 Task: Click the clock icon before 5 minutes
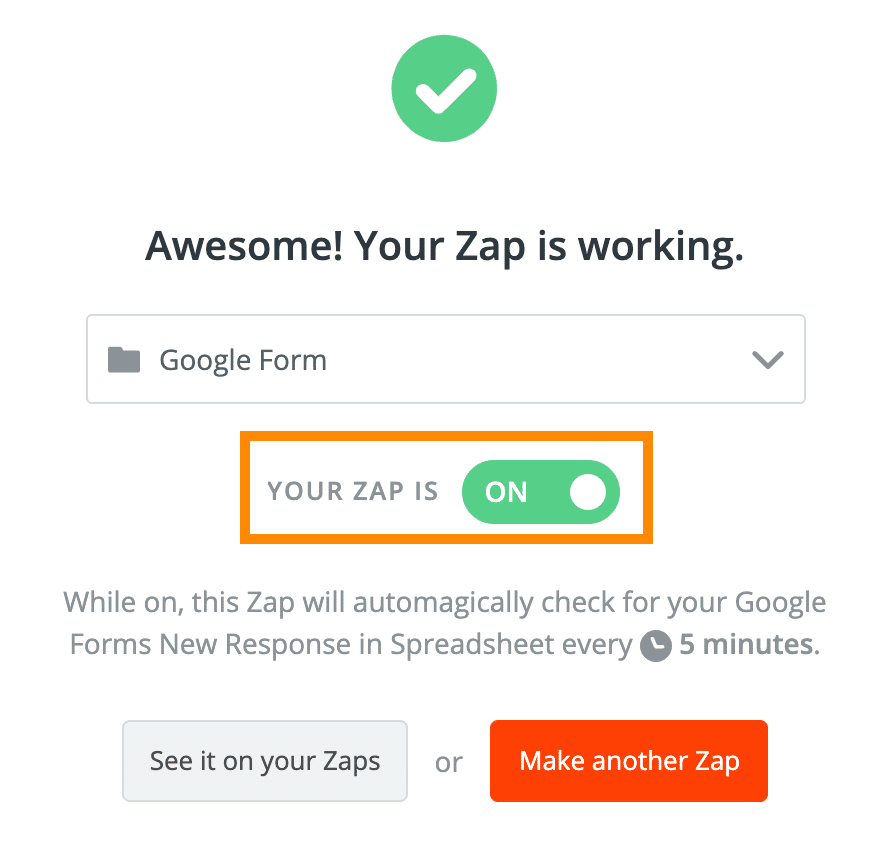click(x=656, y=646)
